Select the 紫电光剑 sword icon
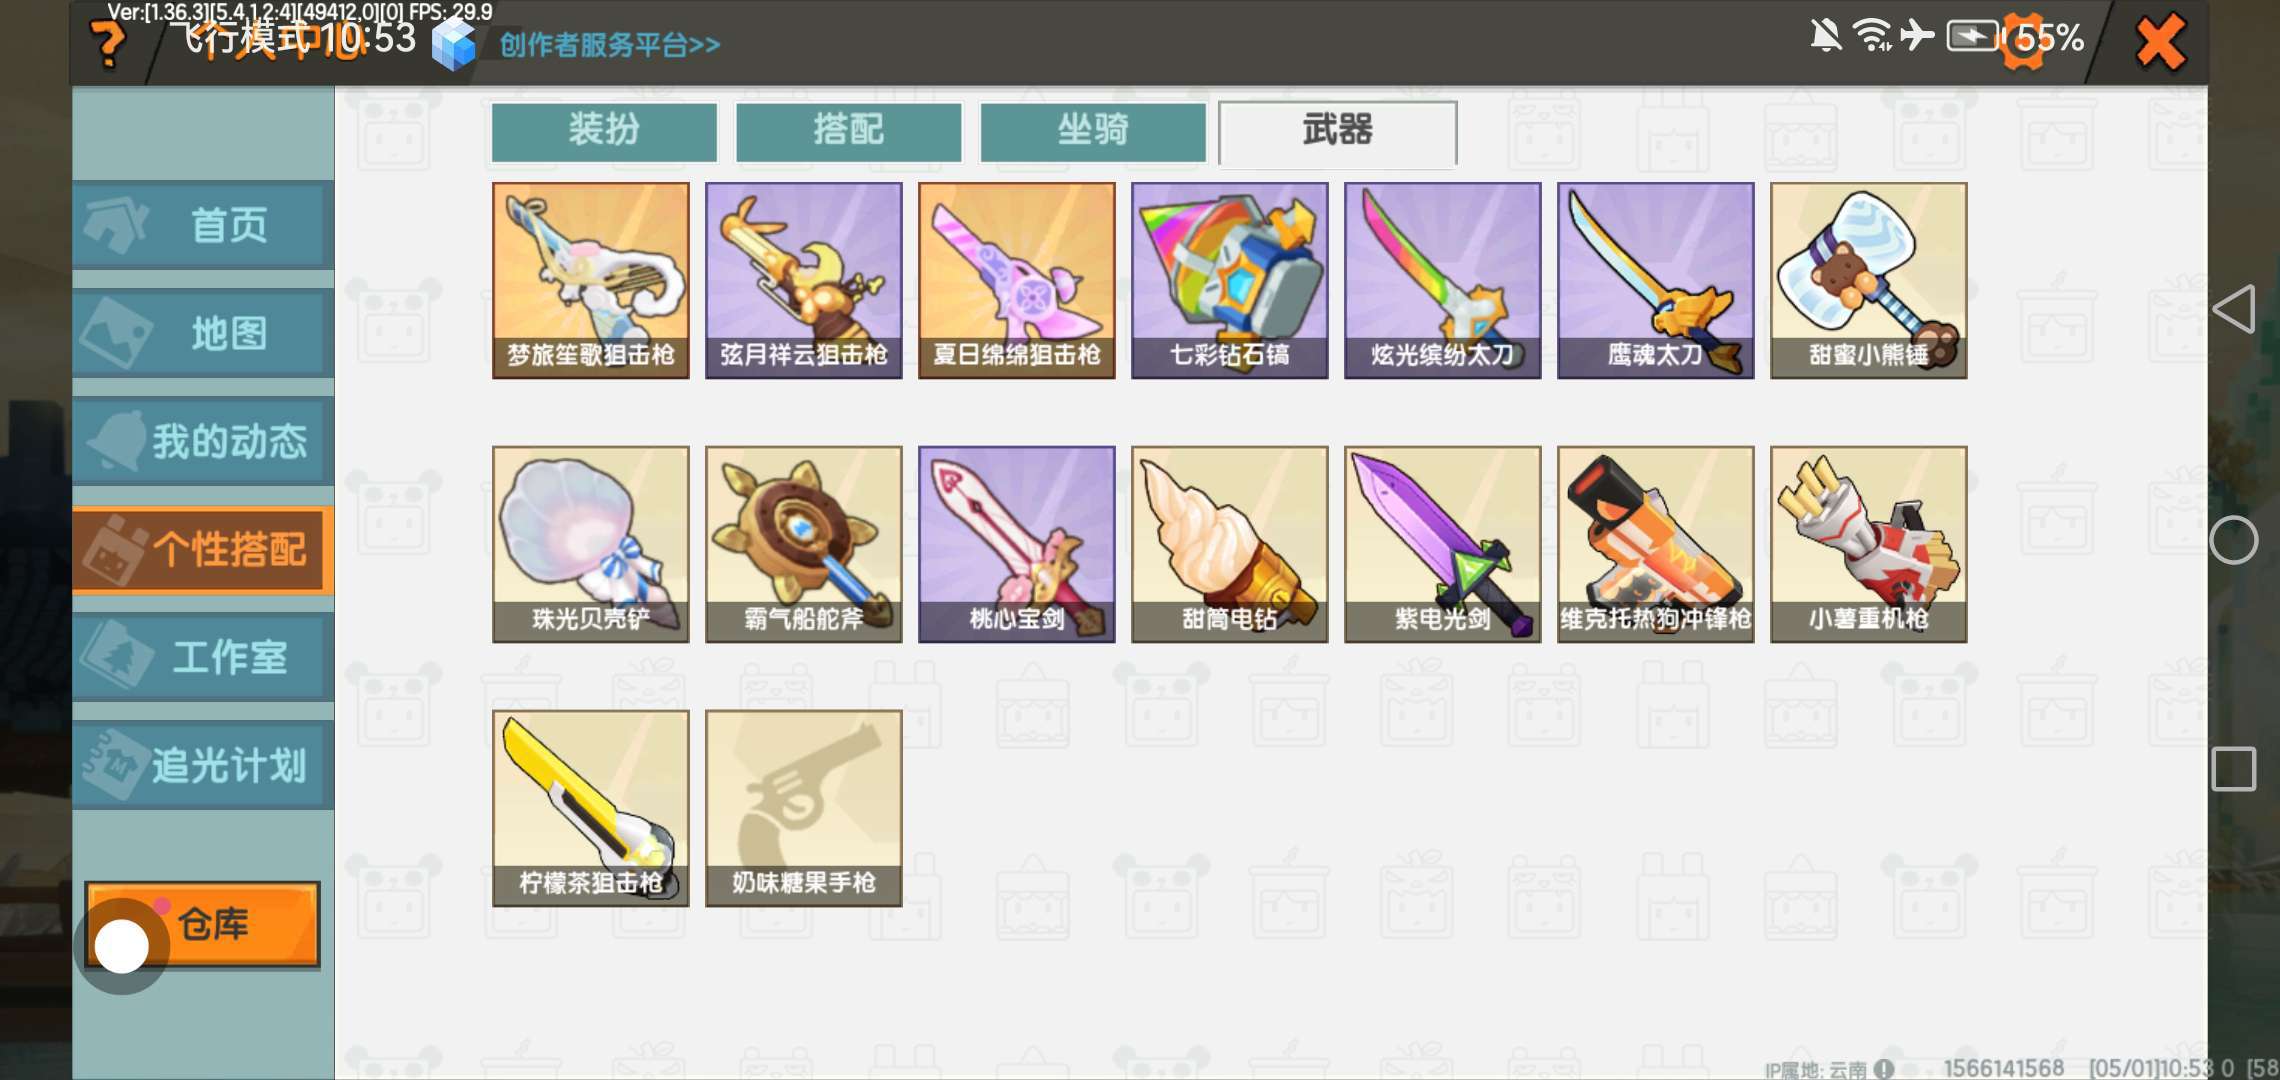This screenshot has width=2280, height=1080. coord(1443,544)
